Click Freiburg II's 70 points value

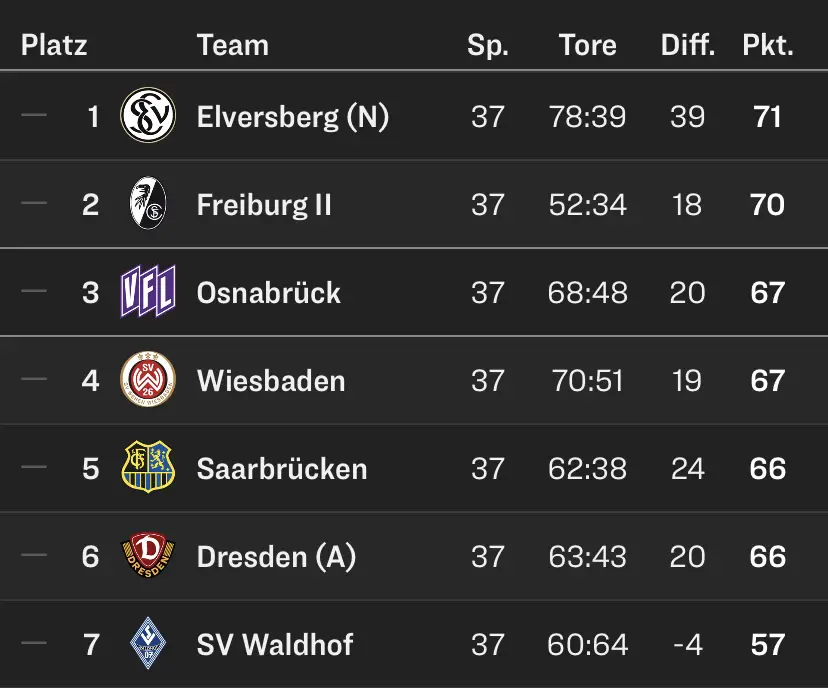tap(767, 205)
